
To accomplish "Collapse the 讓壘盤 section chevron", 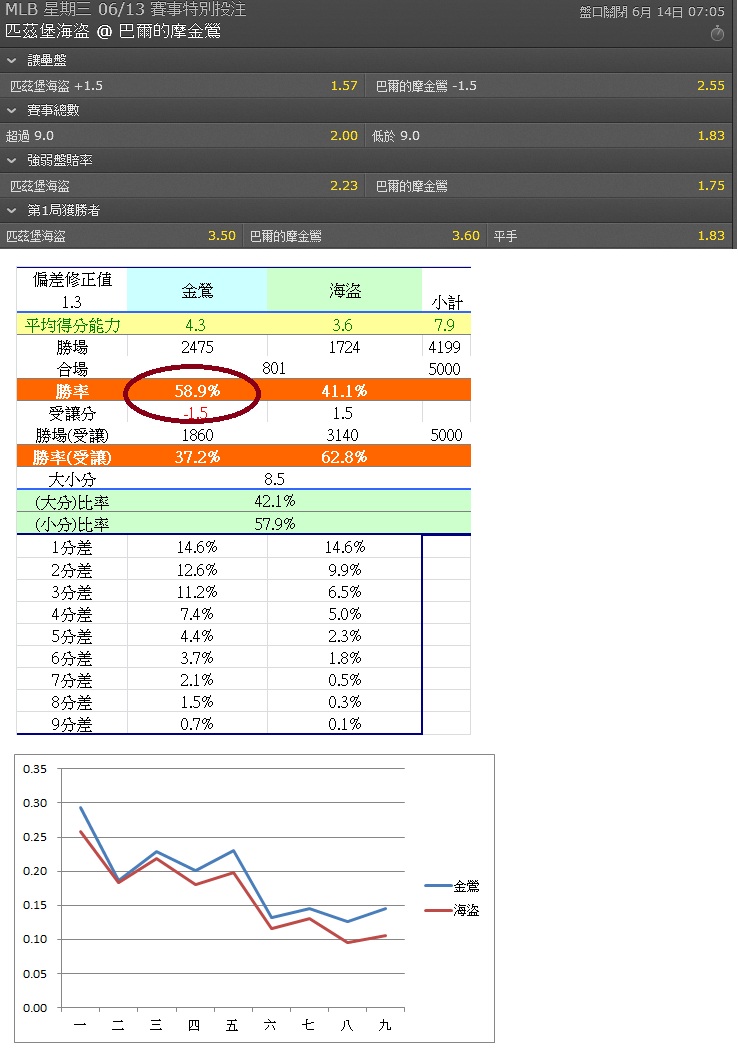I will pyautogui.click(x=11, y=60).
